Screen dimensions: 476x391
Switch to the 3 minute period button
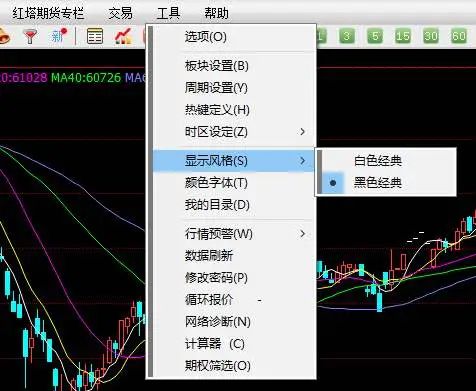point(347,36)
